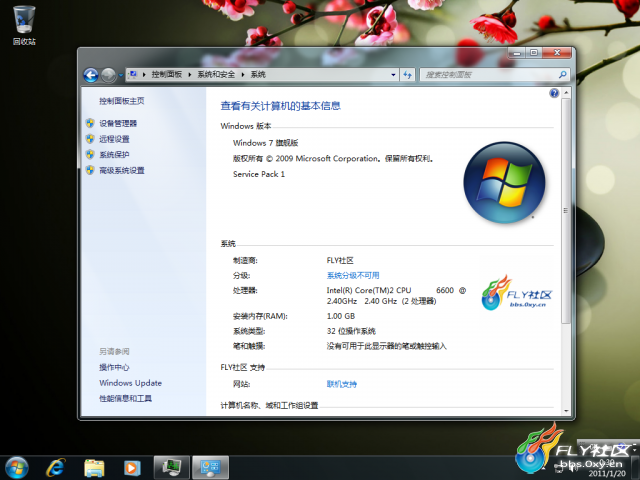Viewport: 640px width, 480px height.
Task: Switch to the Control Panel taskbar button
Action: tap(211, 468)
